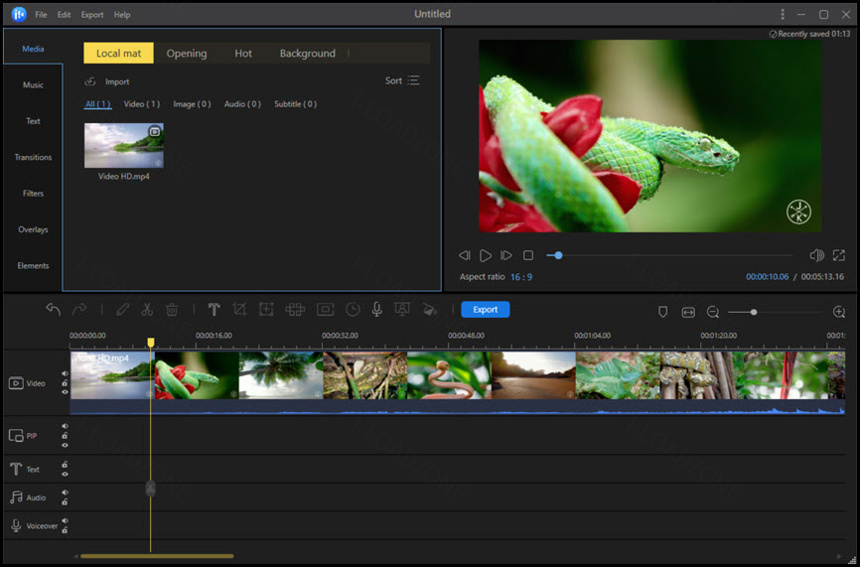Undo the last edit
The width and height of the screenshot is (860, 567).
point(53,309)
